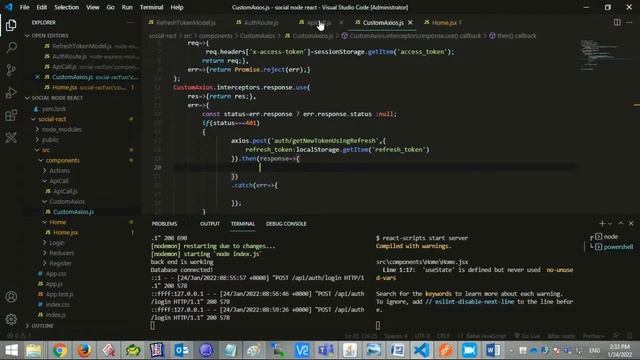The image size is (640, 360).
Task: Open Microsoft Word from the taskbar
Action: click(493, 350)
